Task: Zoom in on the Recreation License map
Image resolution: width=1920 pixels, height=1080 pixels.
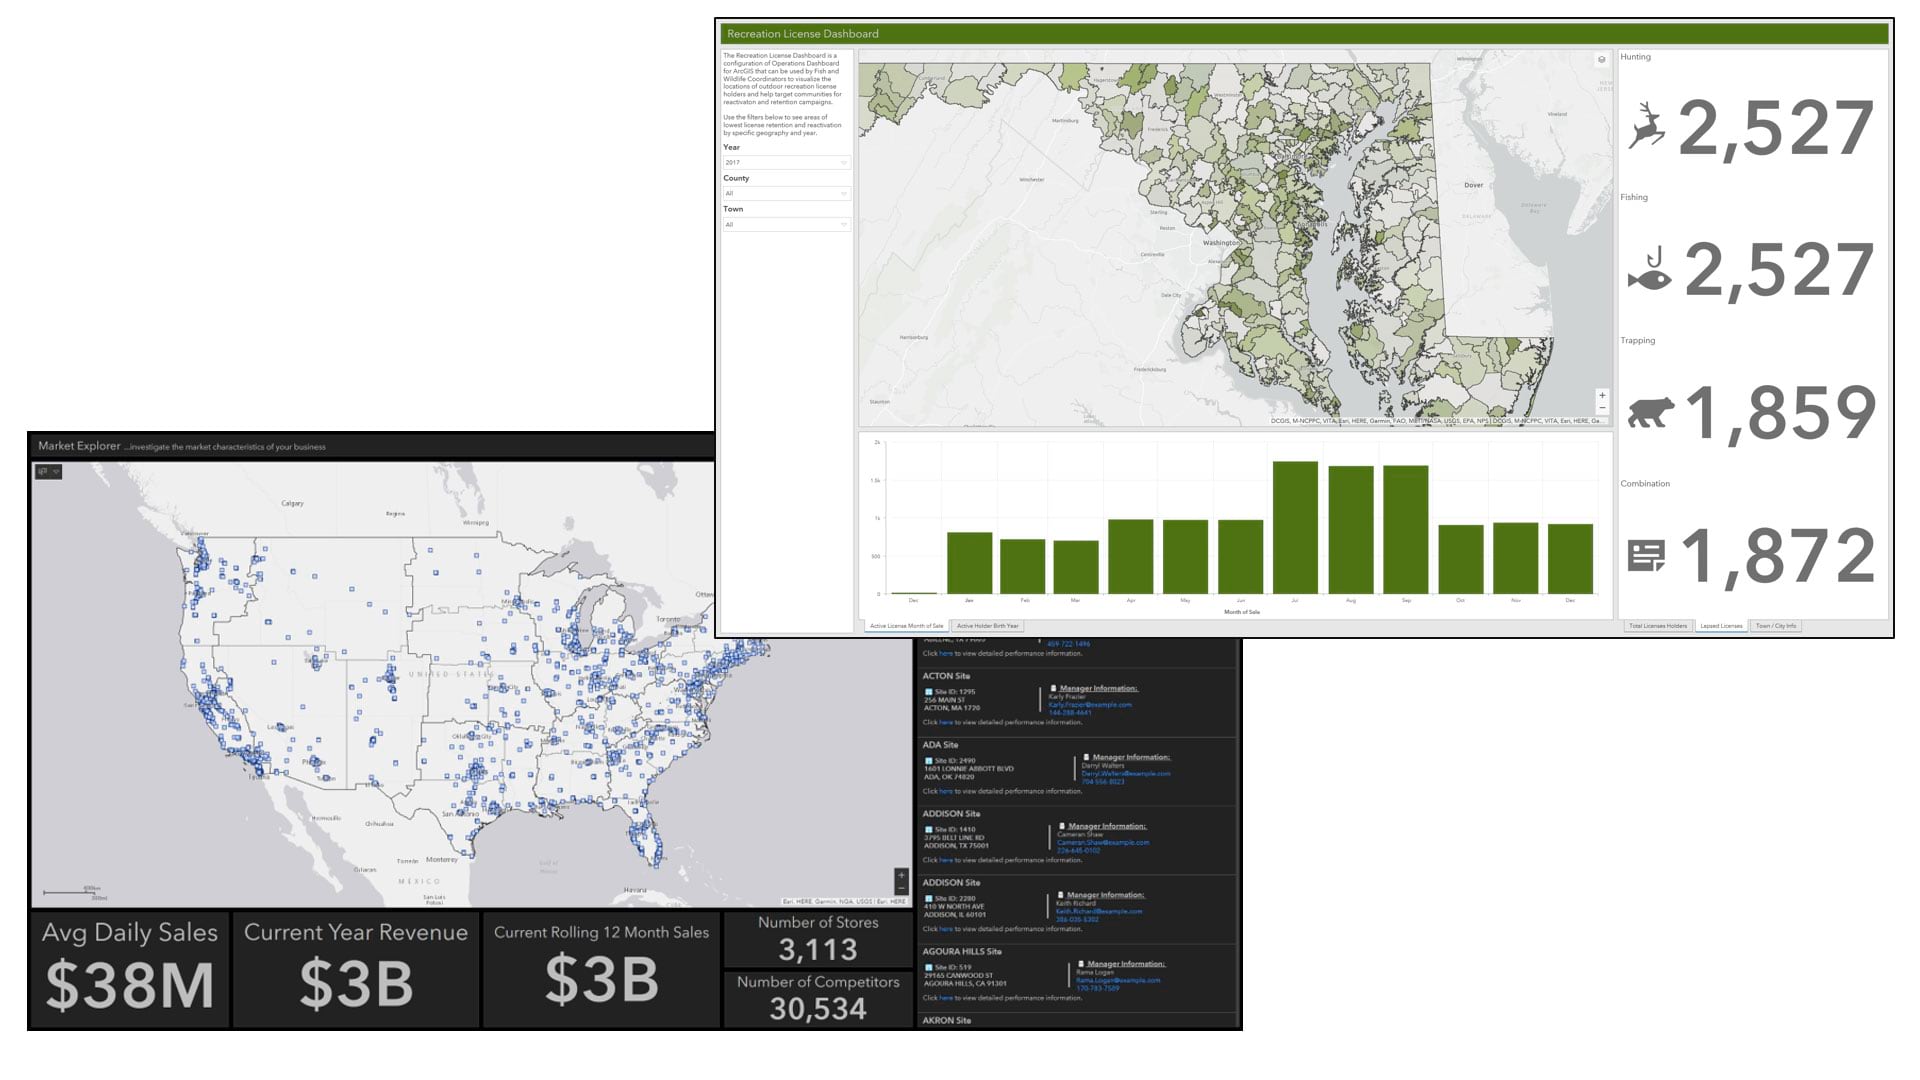Action: (1602, 395)
